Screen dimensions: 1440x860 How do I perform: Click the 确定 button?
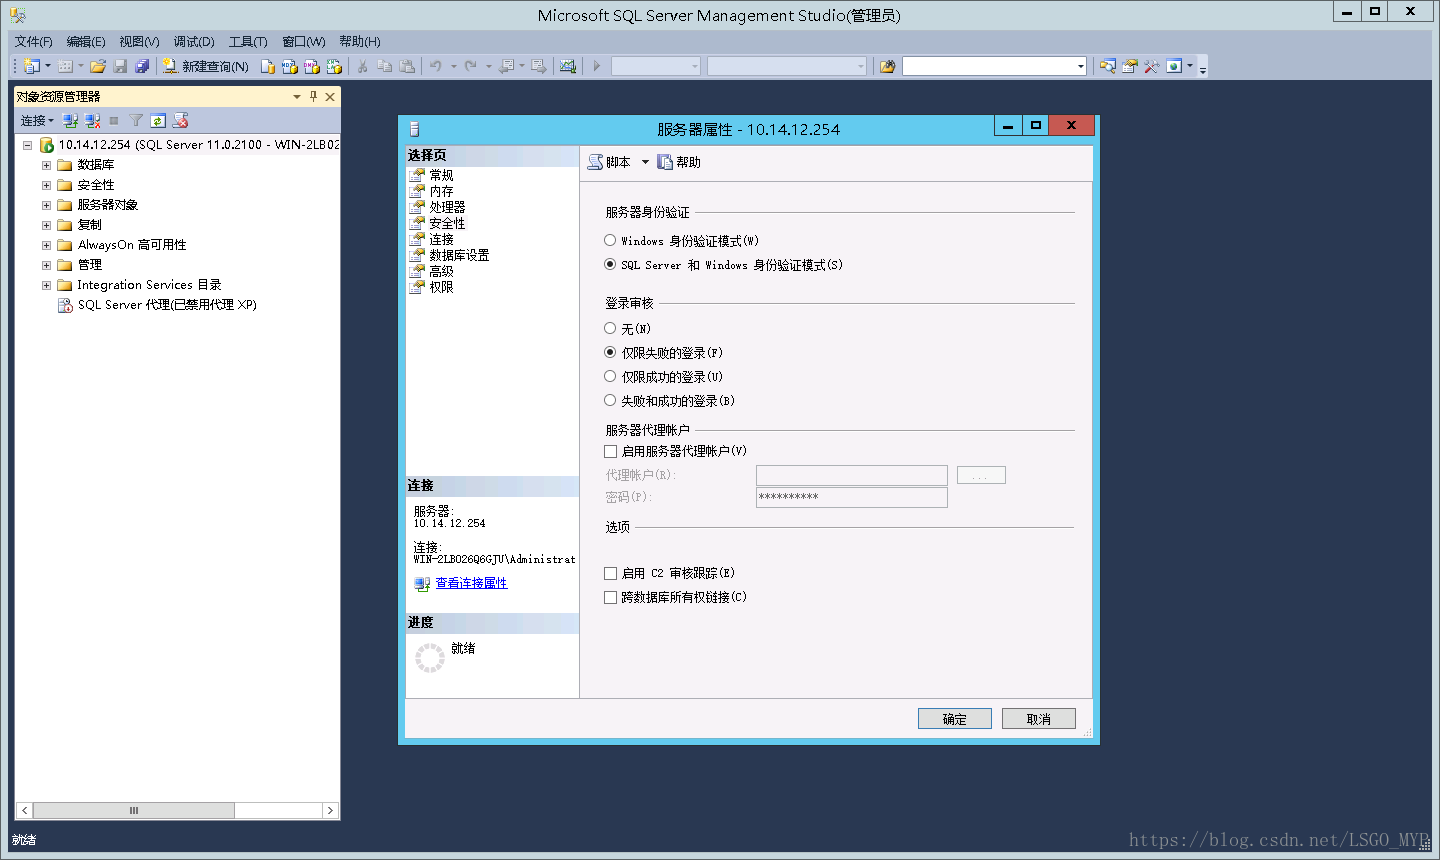955,719
